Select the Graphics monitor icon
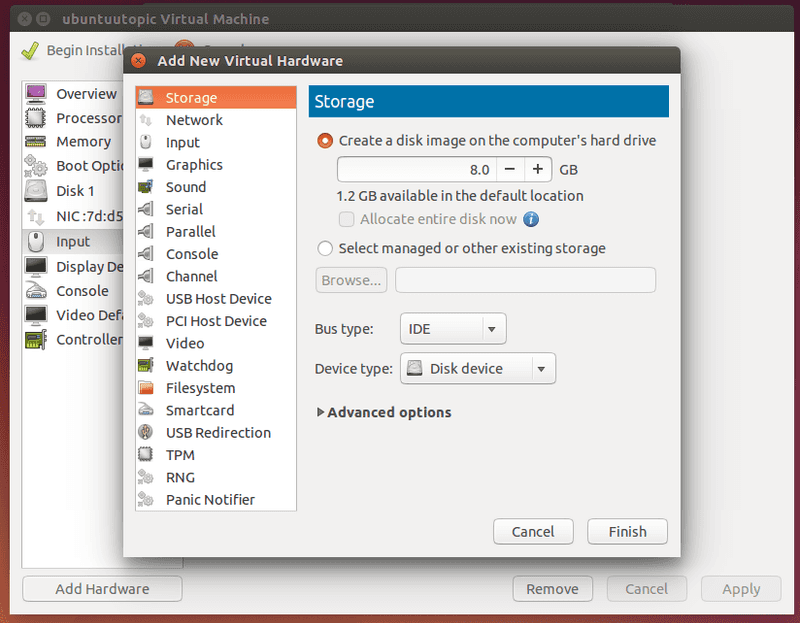The height and width of the screenshot is (623, 800). click(x=146, y=165)
